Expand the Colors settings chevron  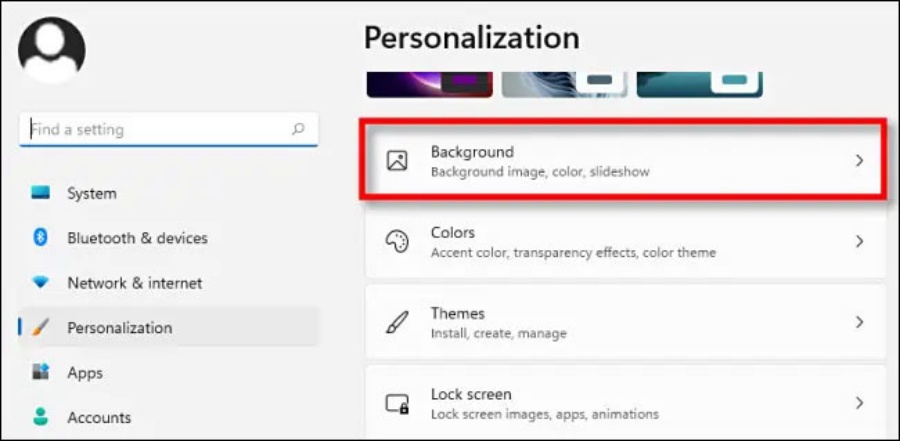coord(859,241)
